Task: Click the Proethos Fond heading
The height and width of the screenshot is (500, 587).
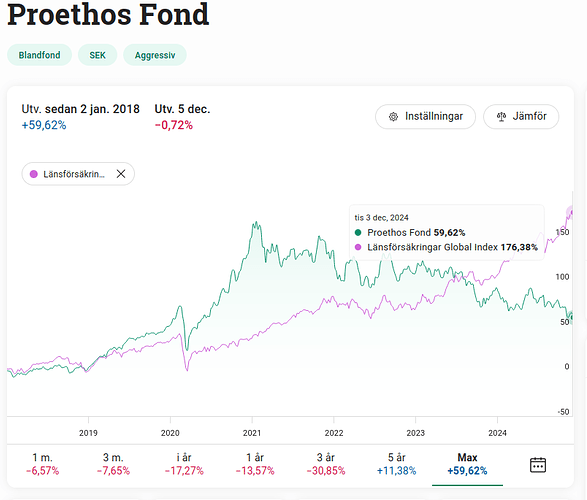Action: [108, 14]
